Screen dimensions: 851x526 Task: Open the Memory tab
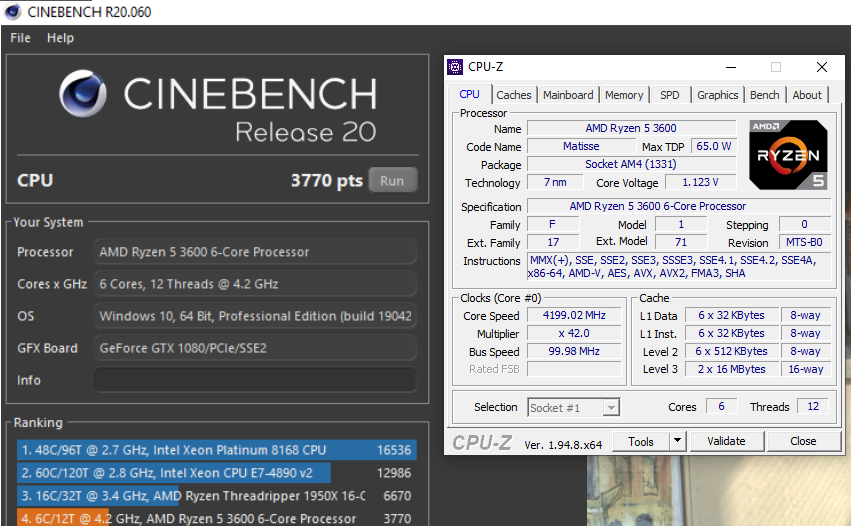(624, 95)
